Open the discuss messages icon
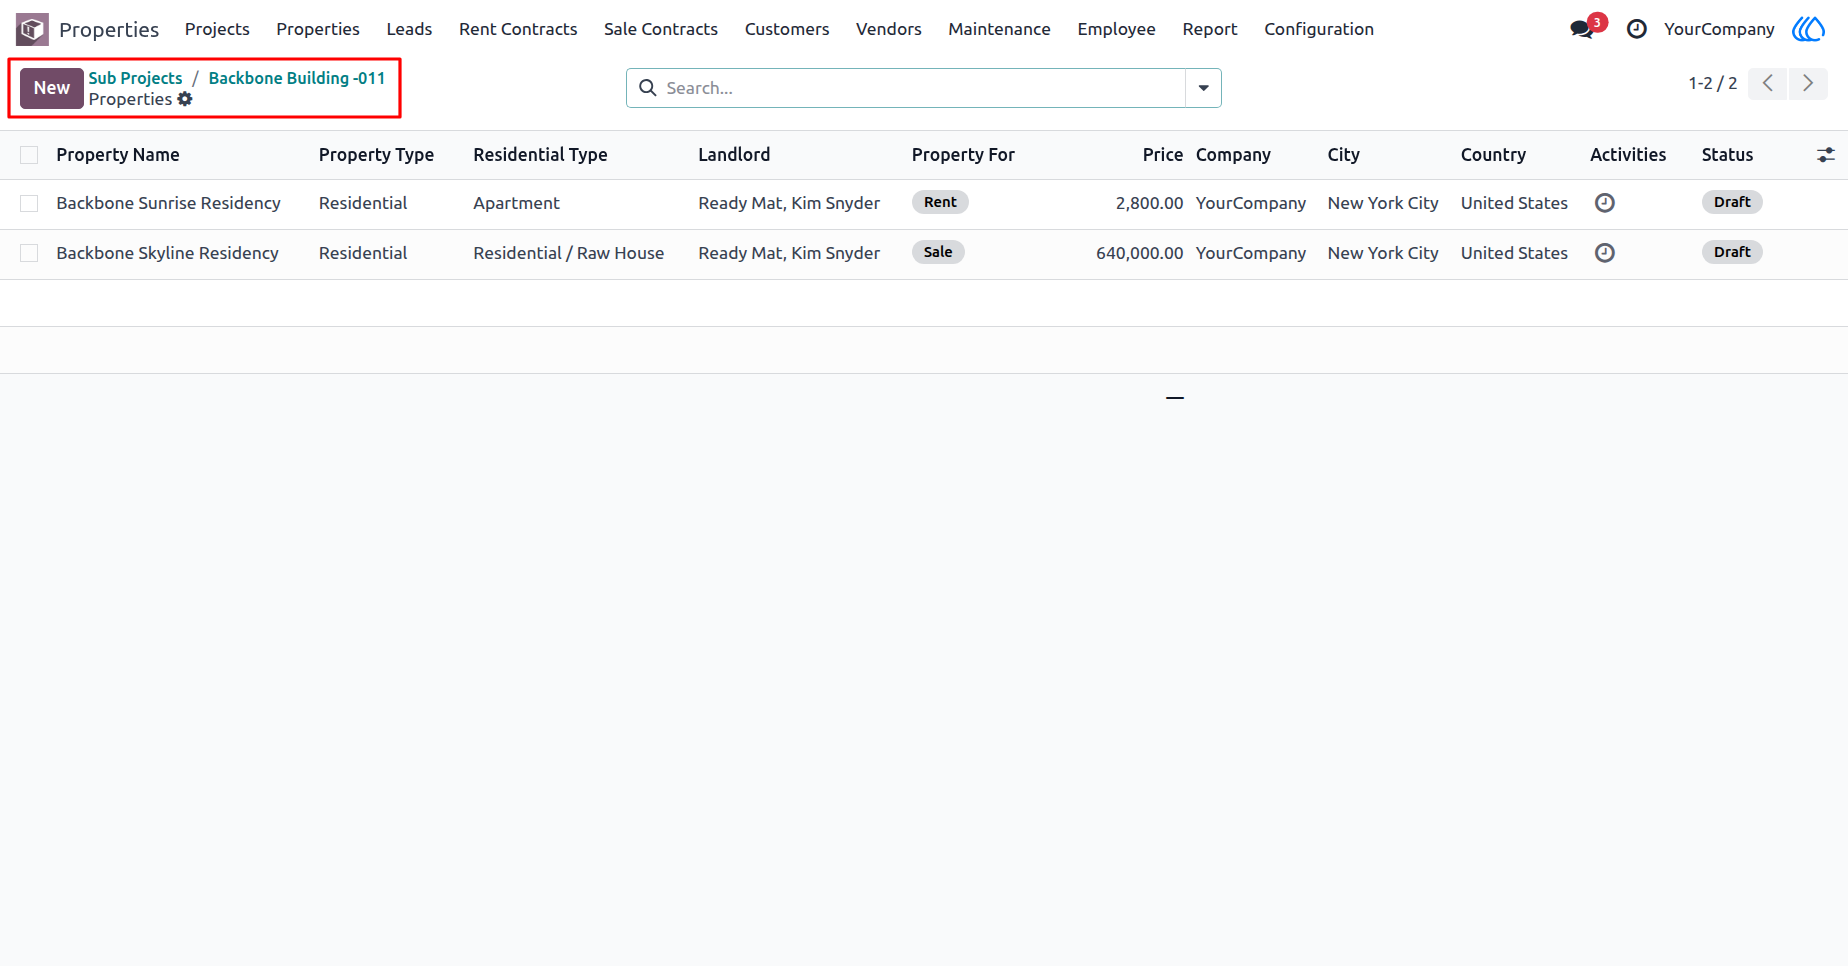This screenshot has width=1848, height=966. 1582,29
